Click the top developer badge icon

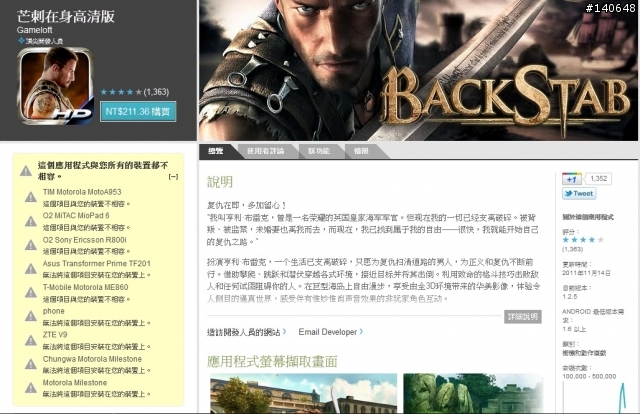coord(21,40)
